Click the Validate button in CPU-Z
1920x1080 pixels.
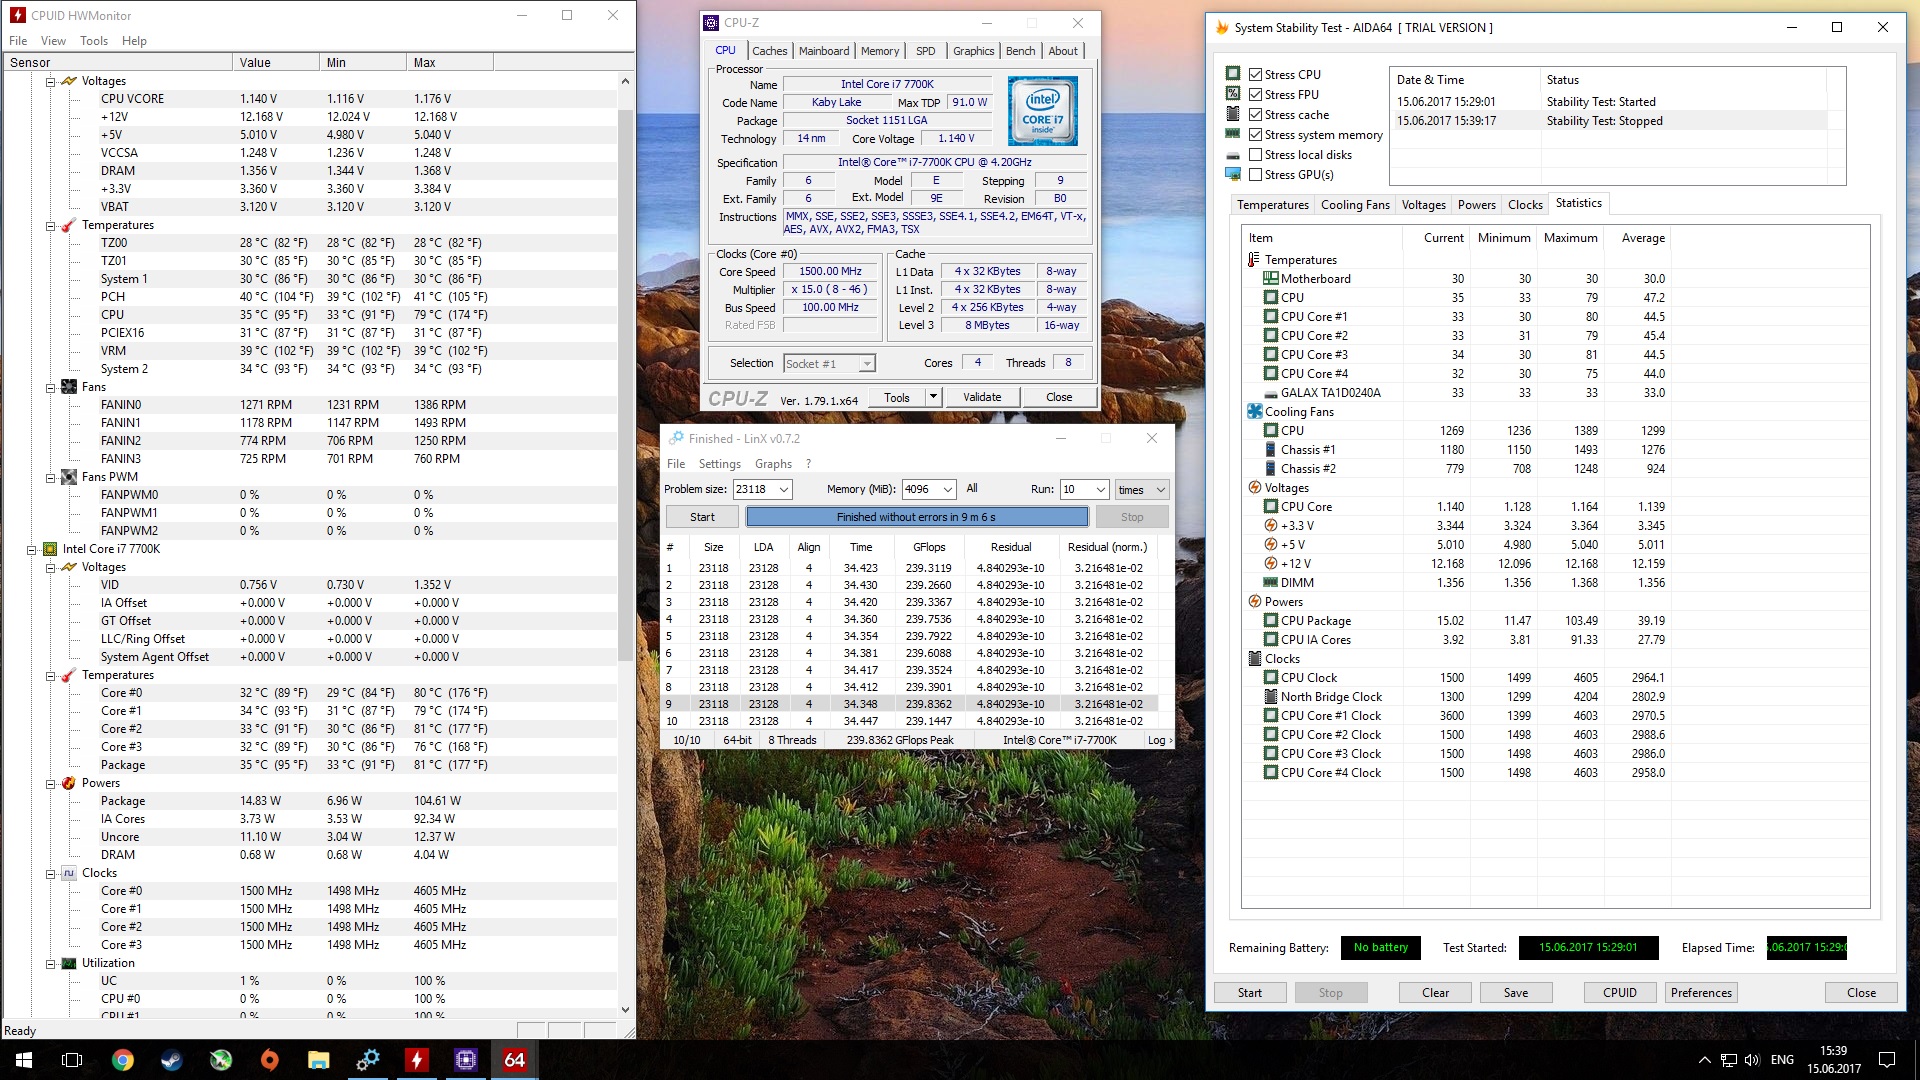pyautogui.click(x=981, y=397)
